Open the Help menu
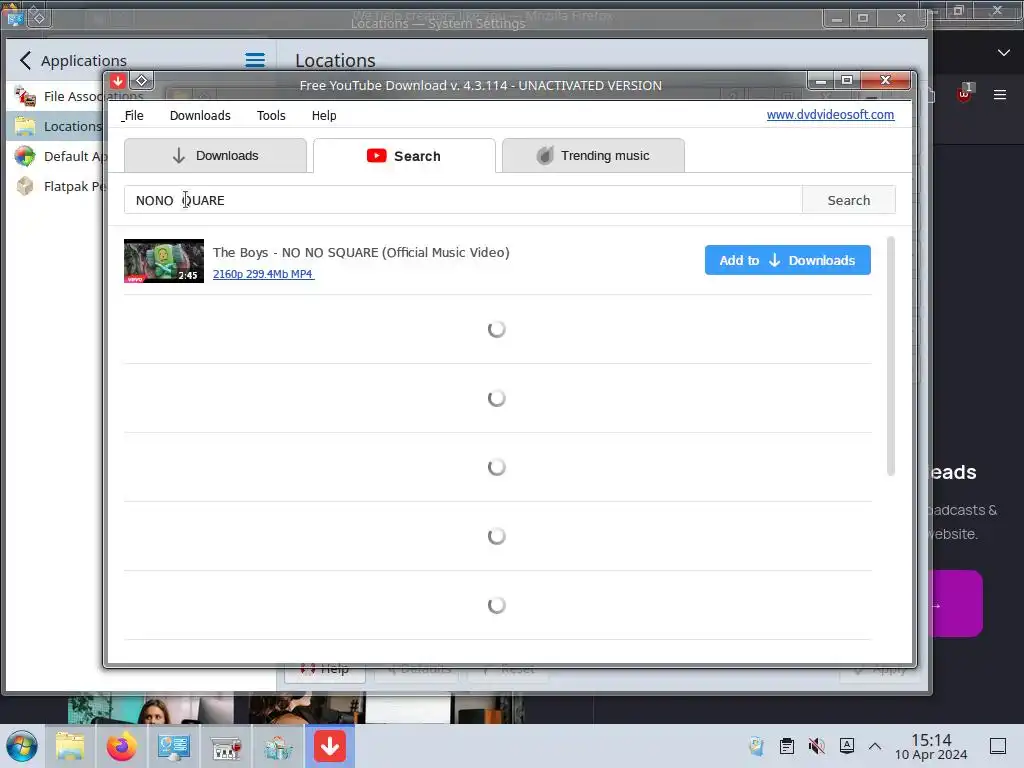This screenshot has height=768, width=1024. click(x=324, y=116)
